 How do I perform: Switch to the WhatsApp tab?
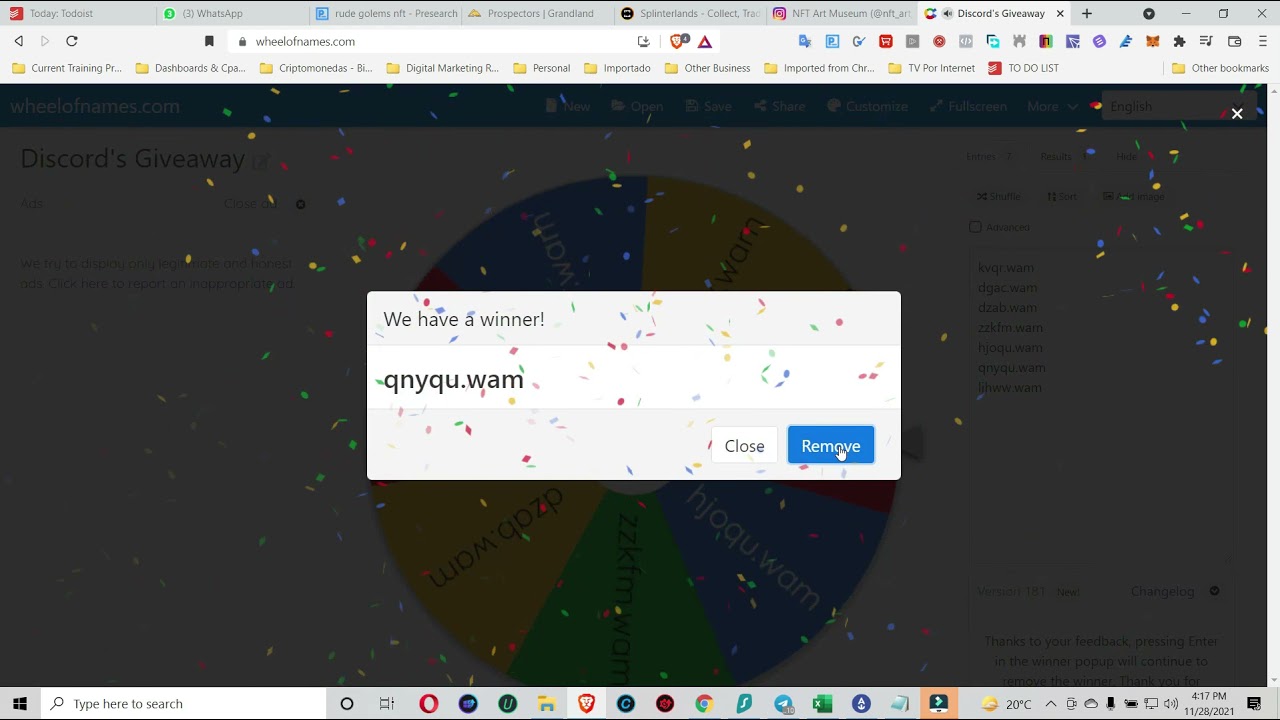click(x=230, y=14)
